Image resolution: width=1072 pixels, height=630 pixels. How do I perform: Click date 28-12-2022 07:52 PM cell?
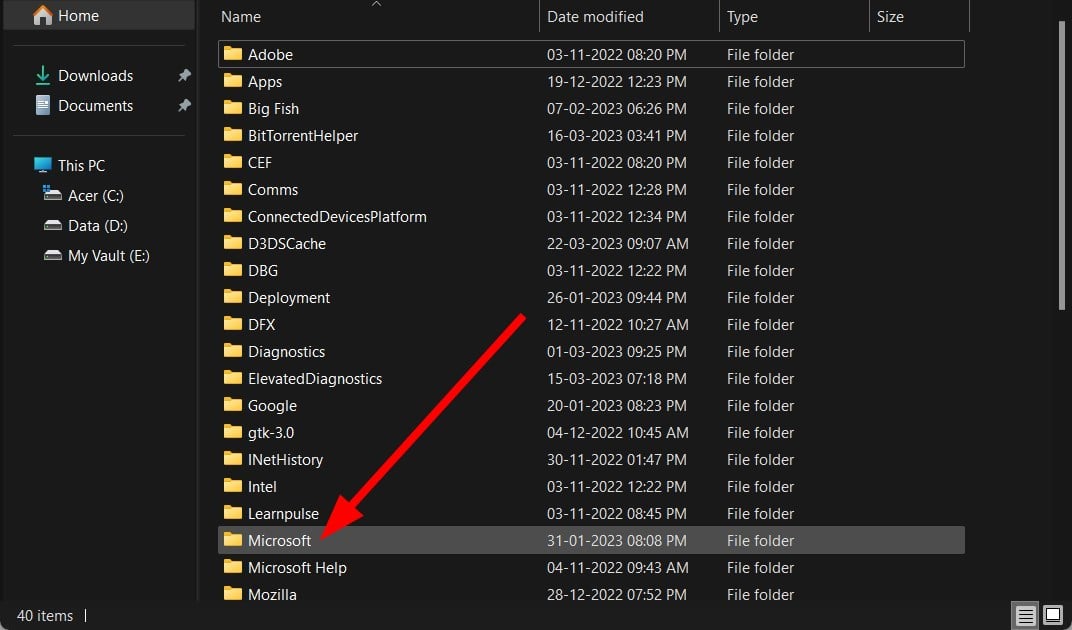[617, 595]
